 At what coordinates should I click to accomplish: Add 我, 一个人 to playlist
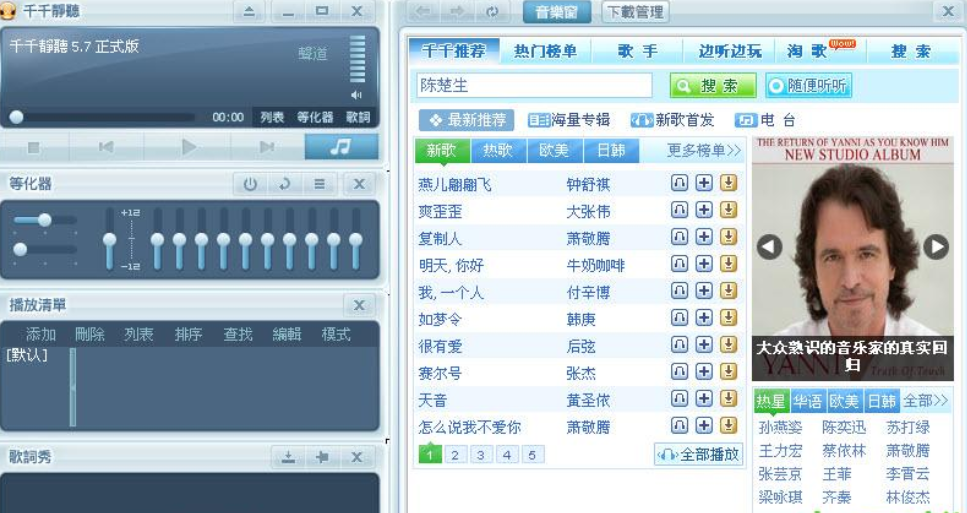tap(704, 290)
